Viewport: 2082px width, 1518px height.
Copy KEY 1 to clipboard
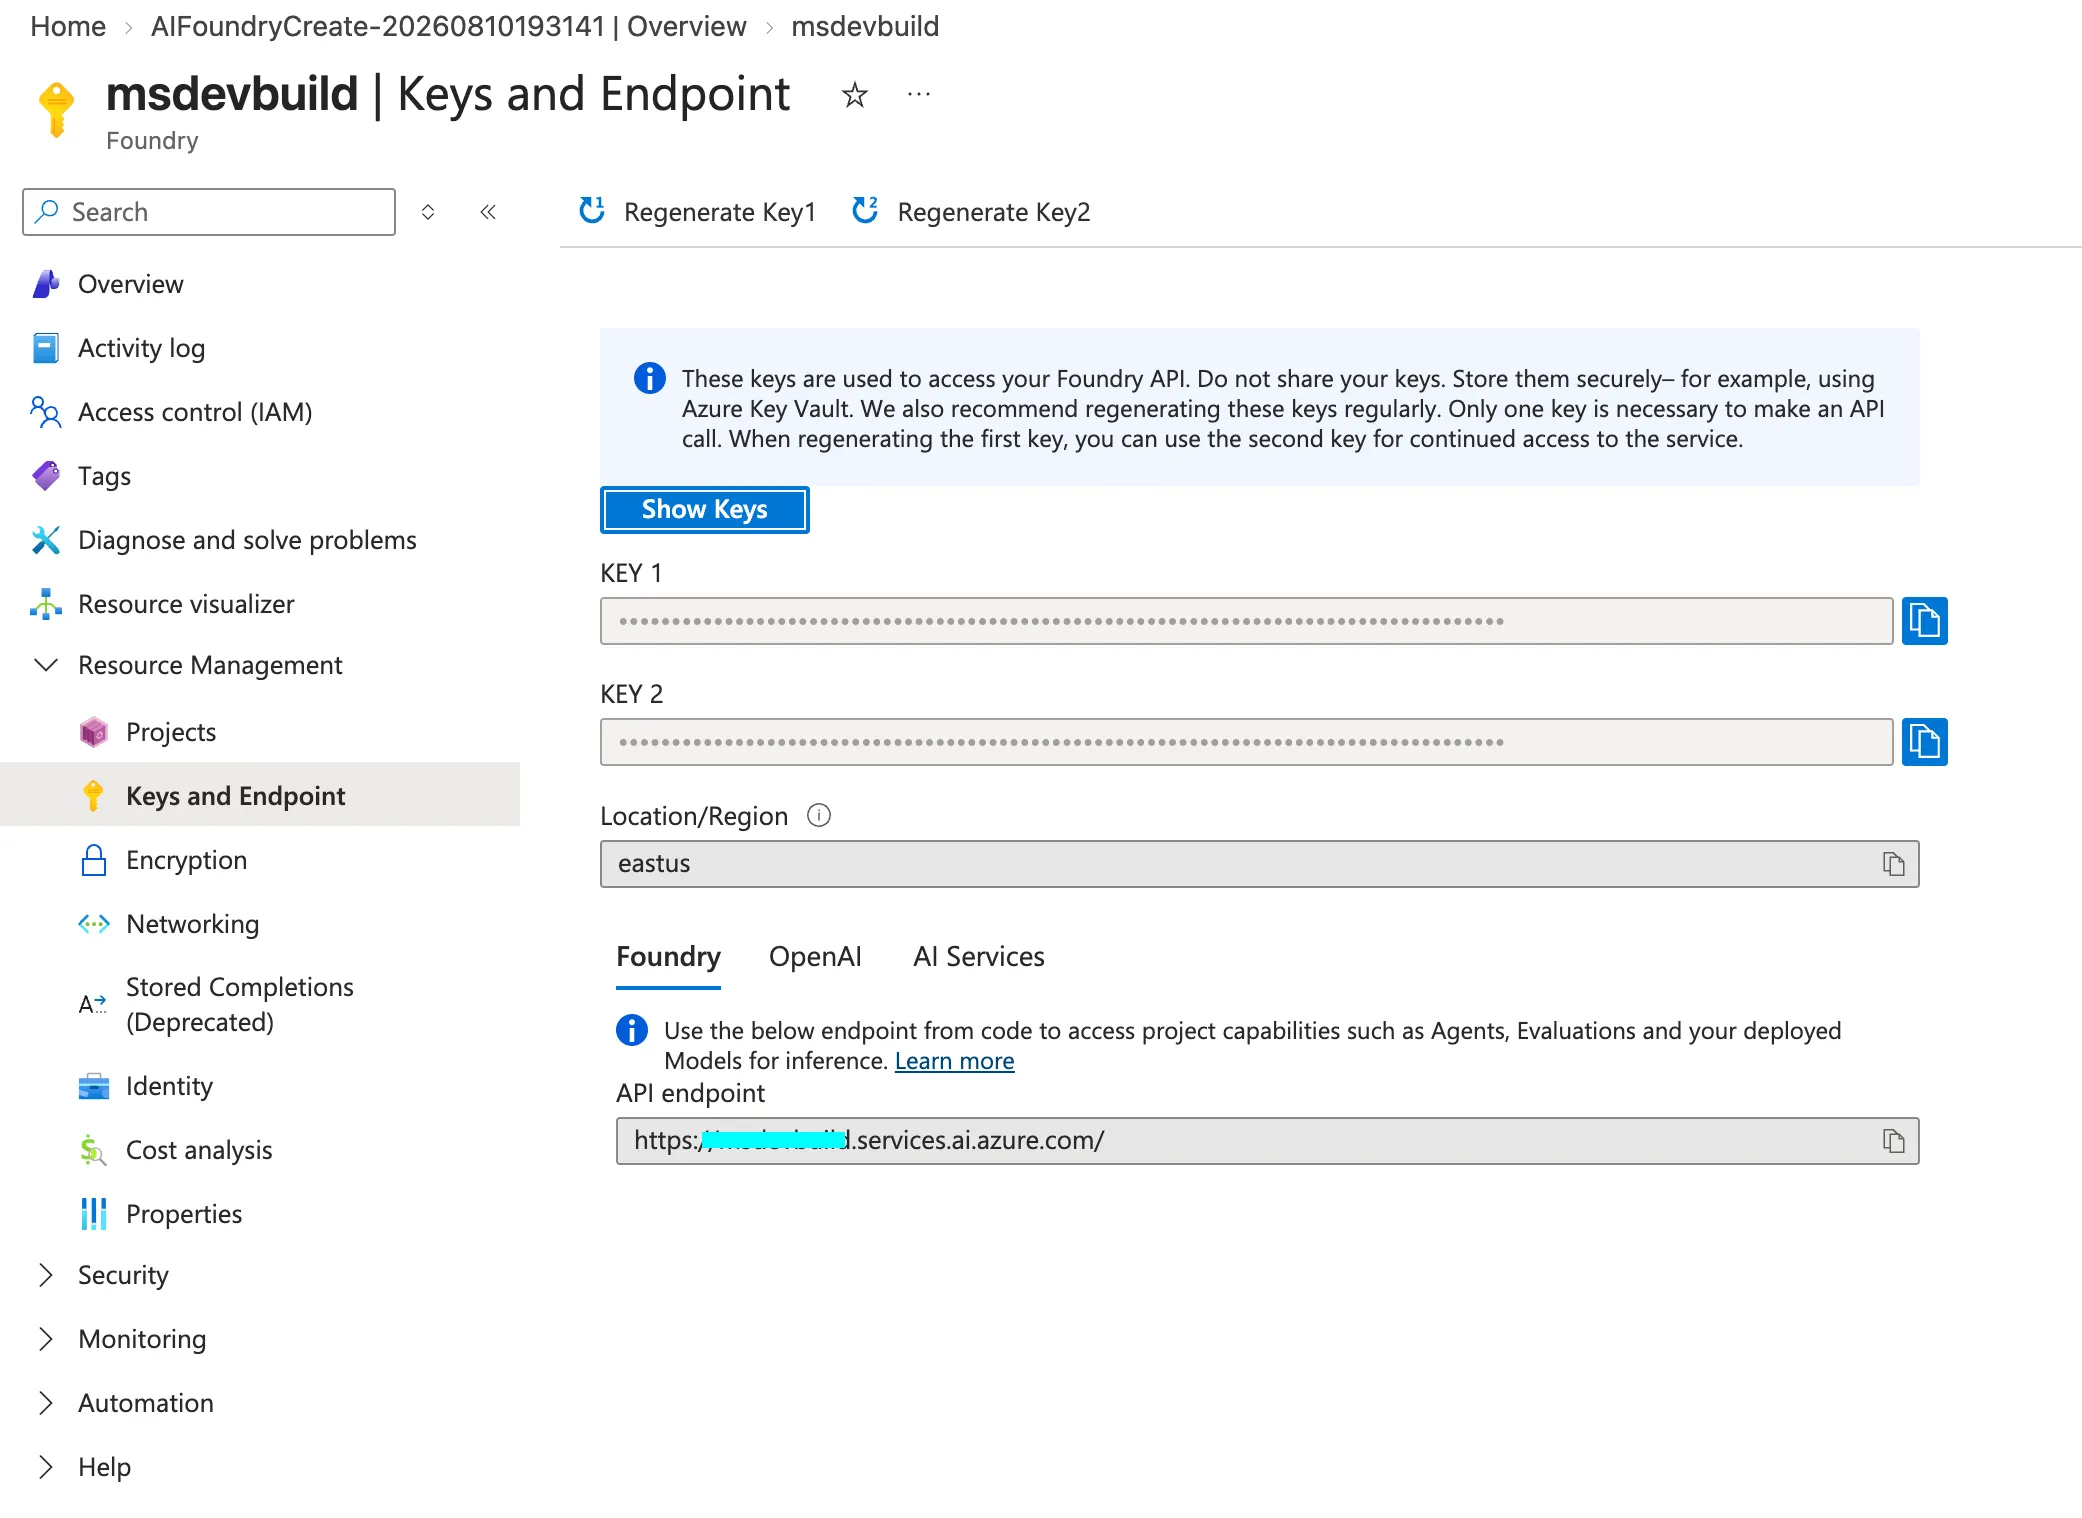(x=1924, y=621)
